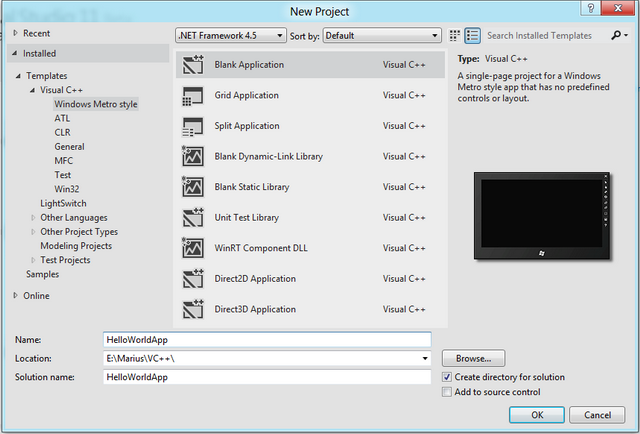Click the Solution name input field
640x434 pixels.
267,377
